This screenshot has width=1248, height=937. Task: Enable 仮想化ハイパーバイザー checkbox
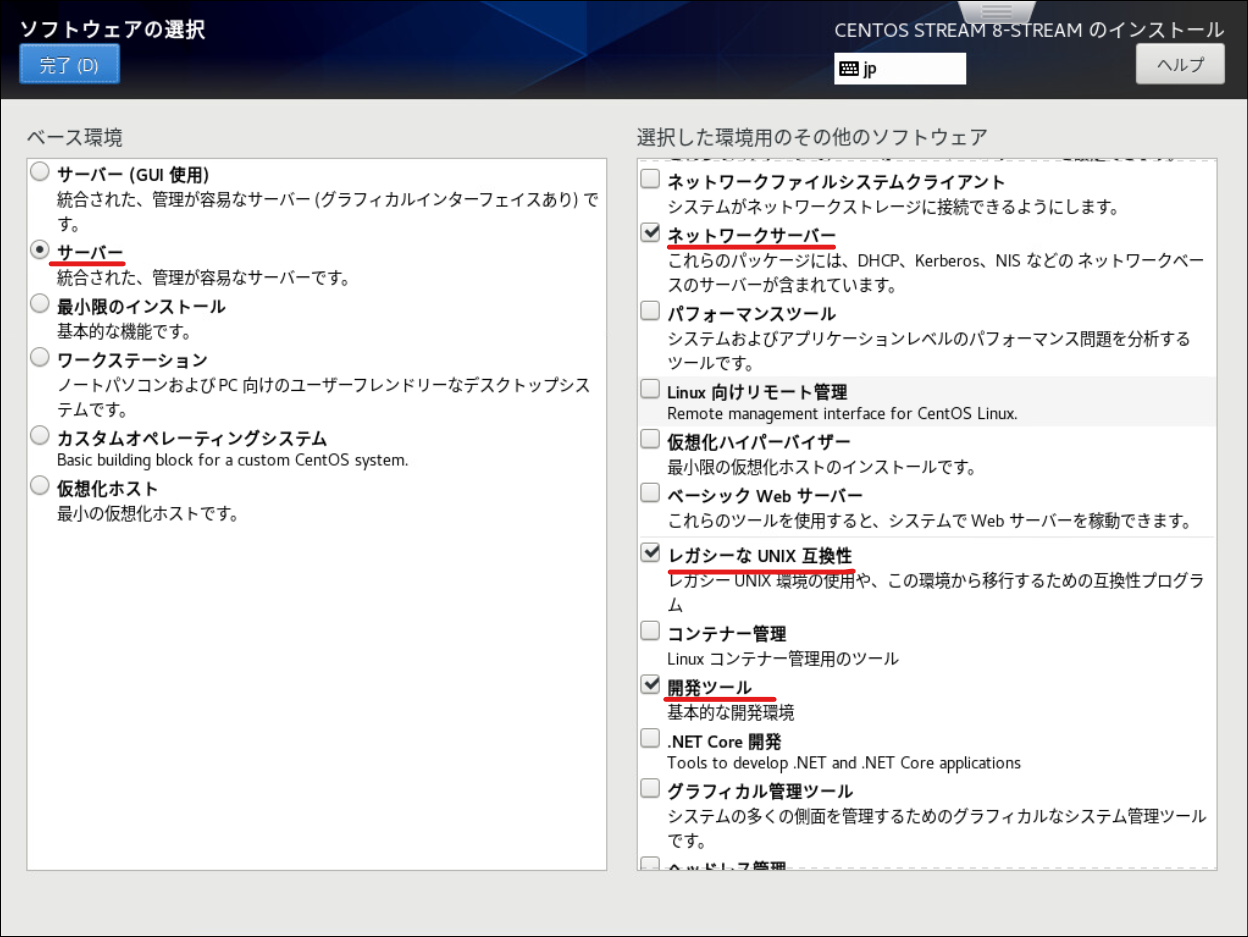(x=650, y=440)
